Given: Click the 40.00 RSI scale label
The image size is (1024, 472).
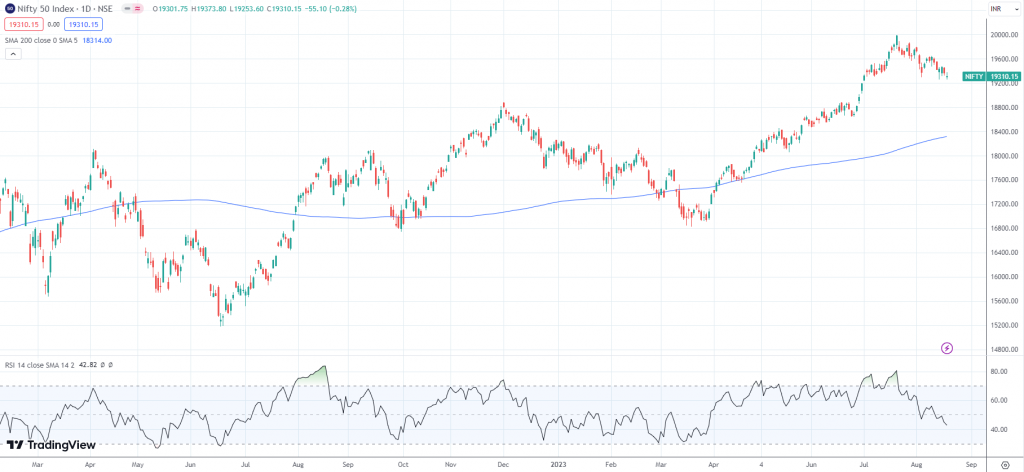Looking at the screenshot, I should coord(1000,430).
